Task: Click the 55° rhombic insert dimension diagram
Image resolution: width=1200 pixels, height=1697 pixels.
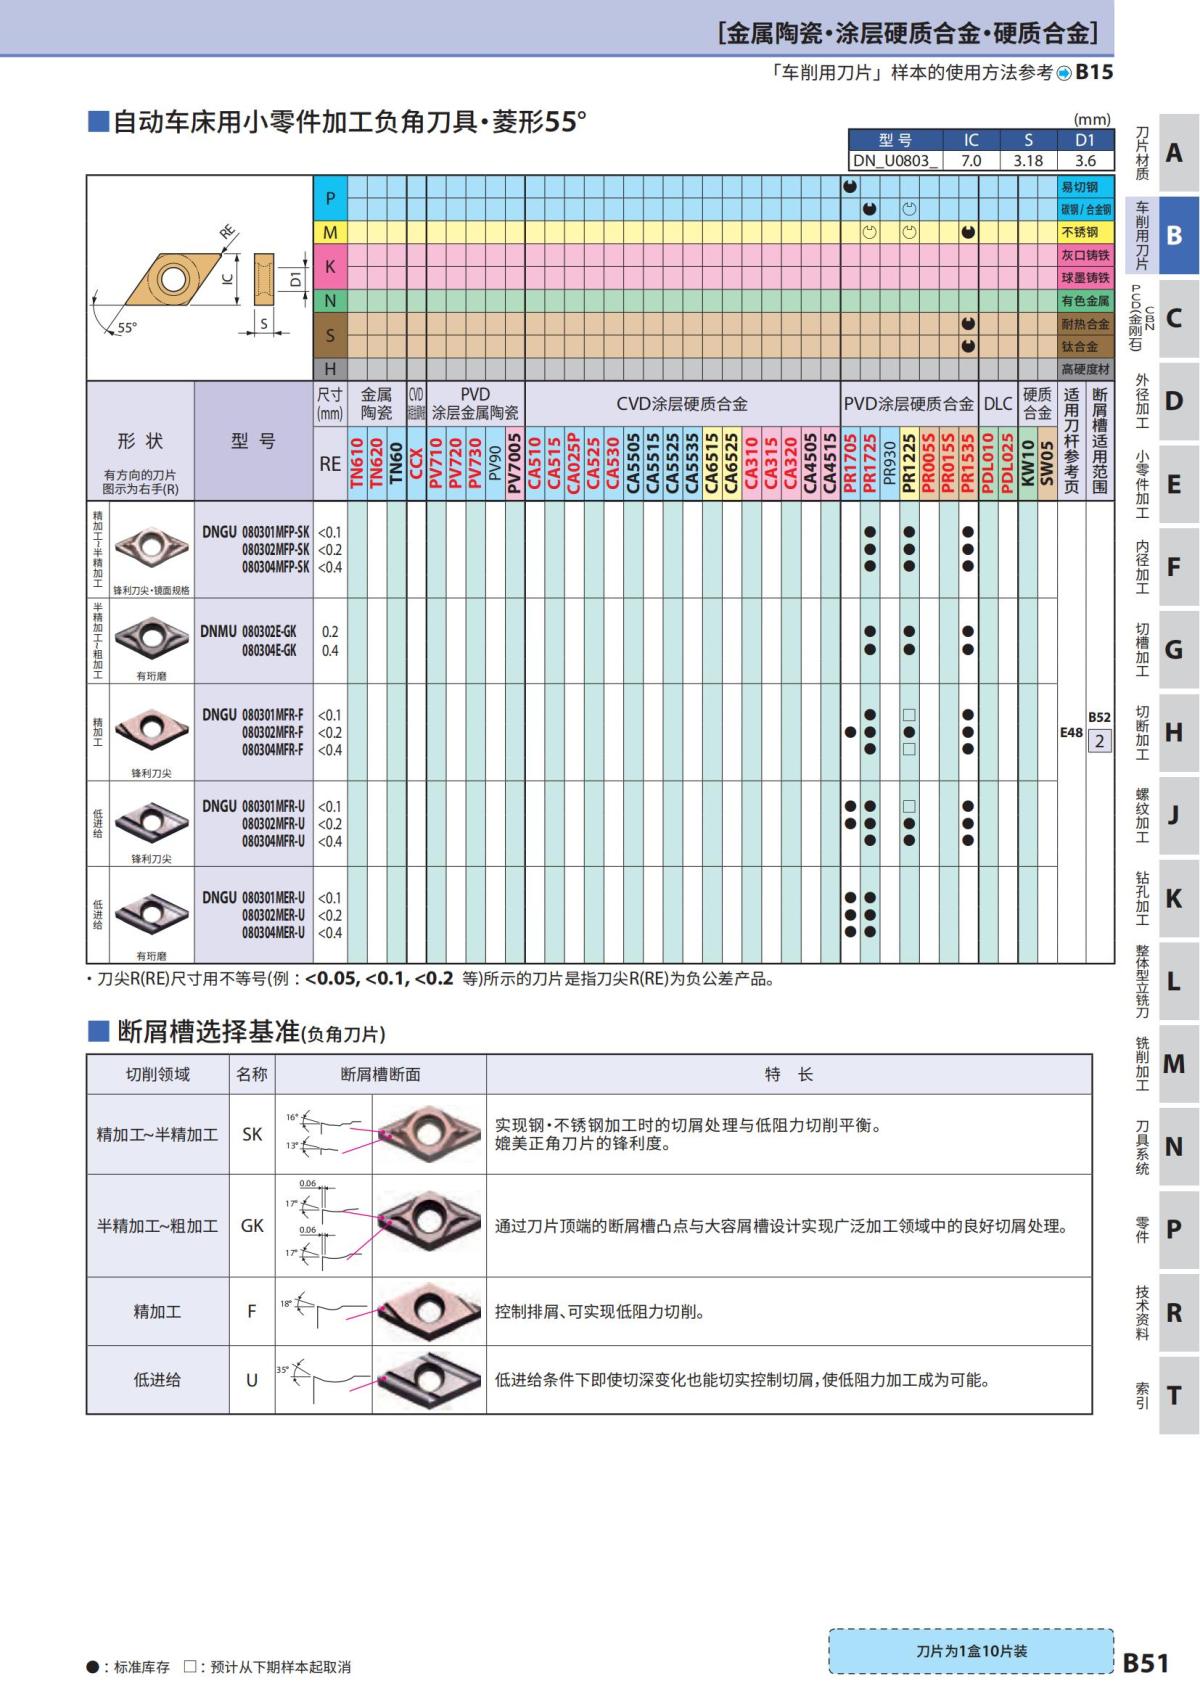Action: [x=198, y=279]
